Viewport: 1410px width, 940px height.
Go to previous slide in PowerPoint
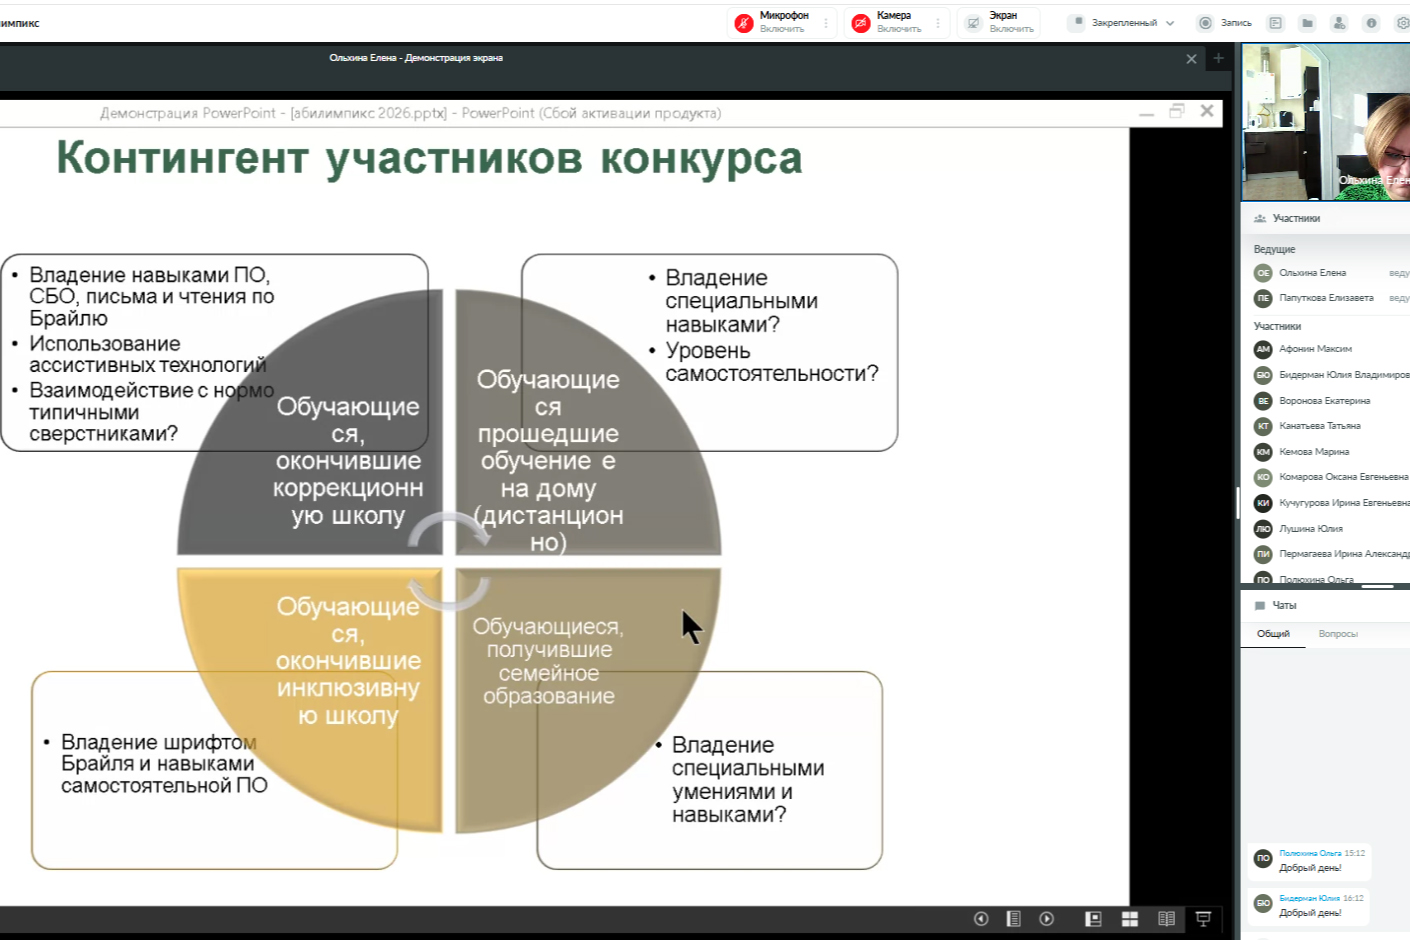tap(981, 919)
